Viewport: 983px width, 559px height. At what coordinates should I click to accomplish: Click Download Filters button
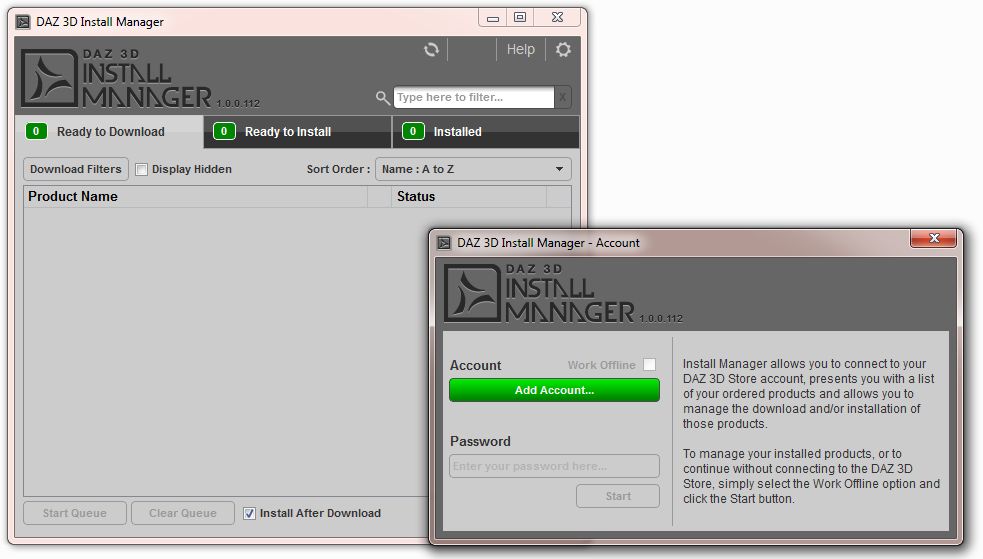click(x=76, y=169)
